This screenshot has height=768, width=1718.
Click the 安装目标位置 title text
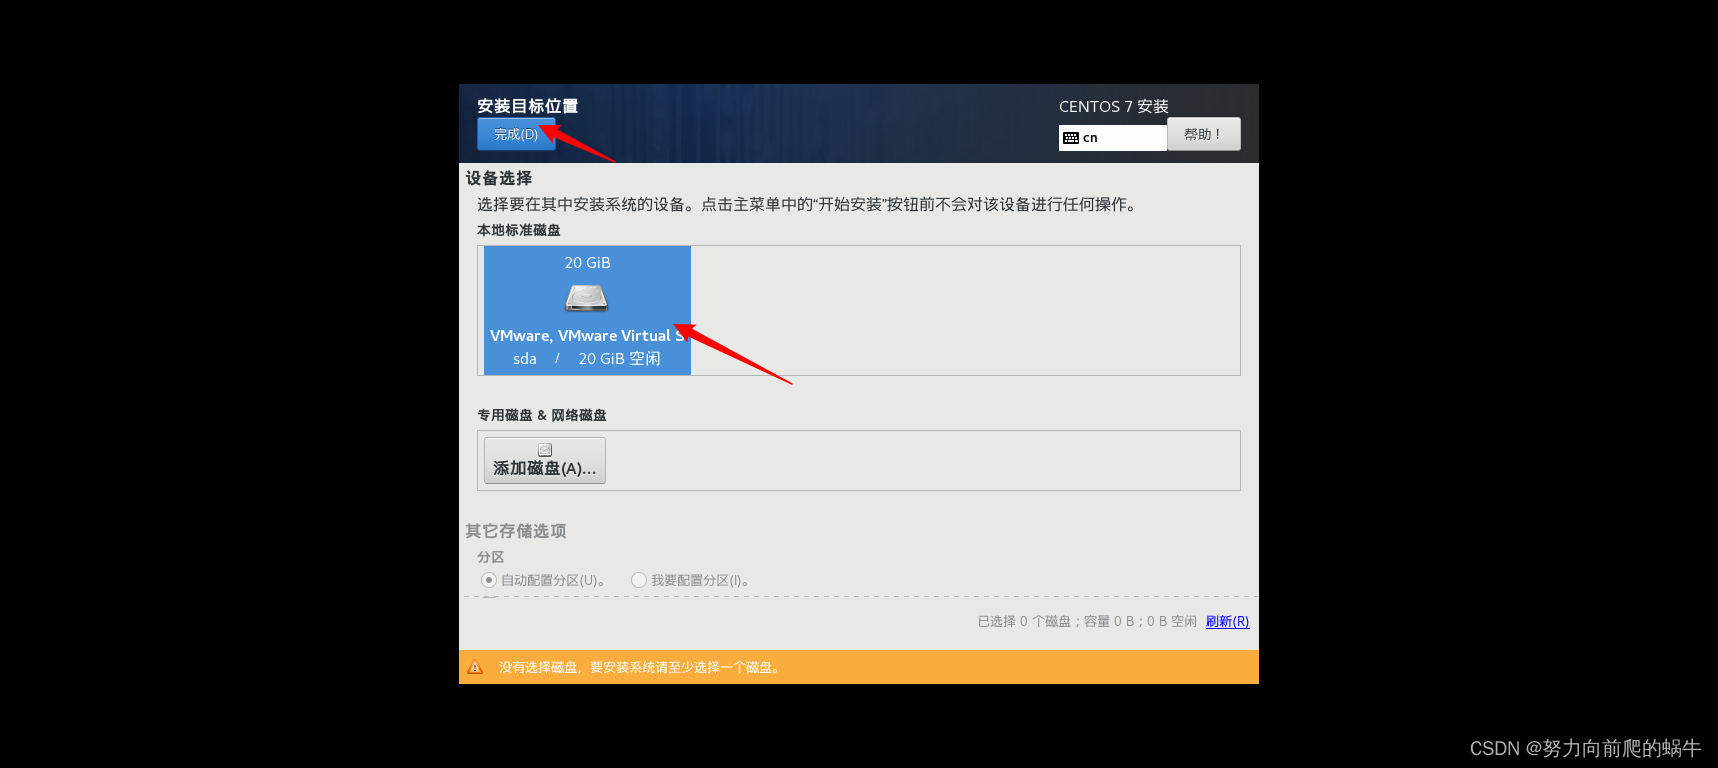(x=527, y=106)
